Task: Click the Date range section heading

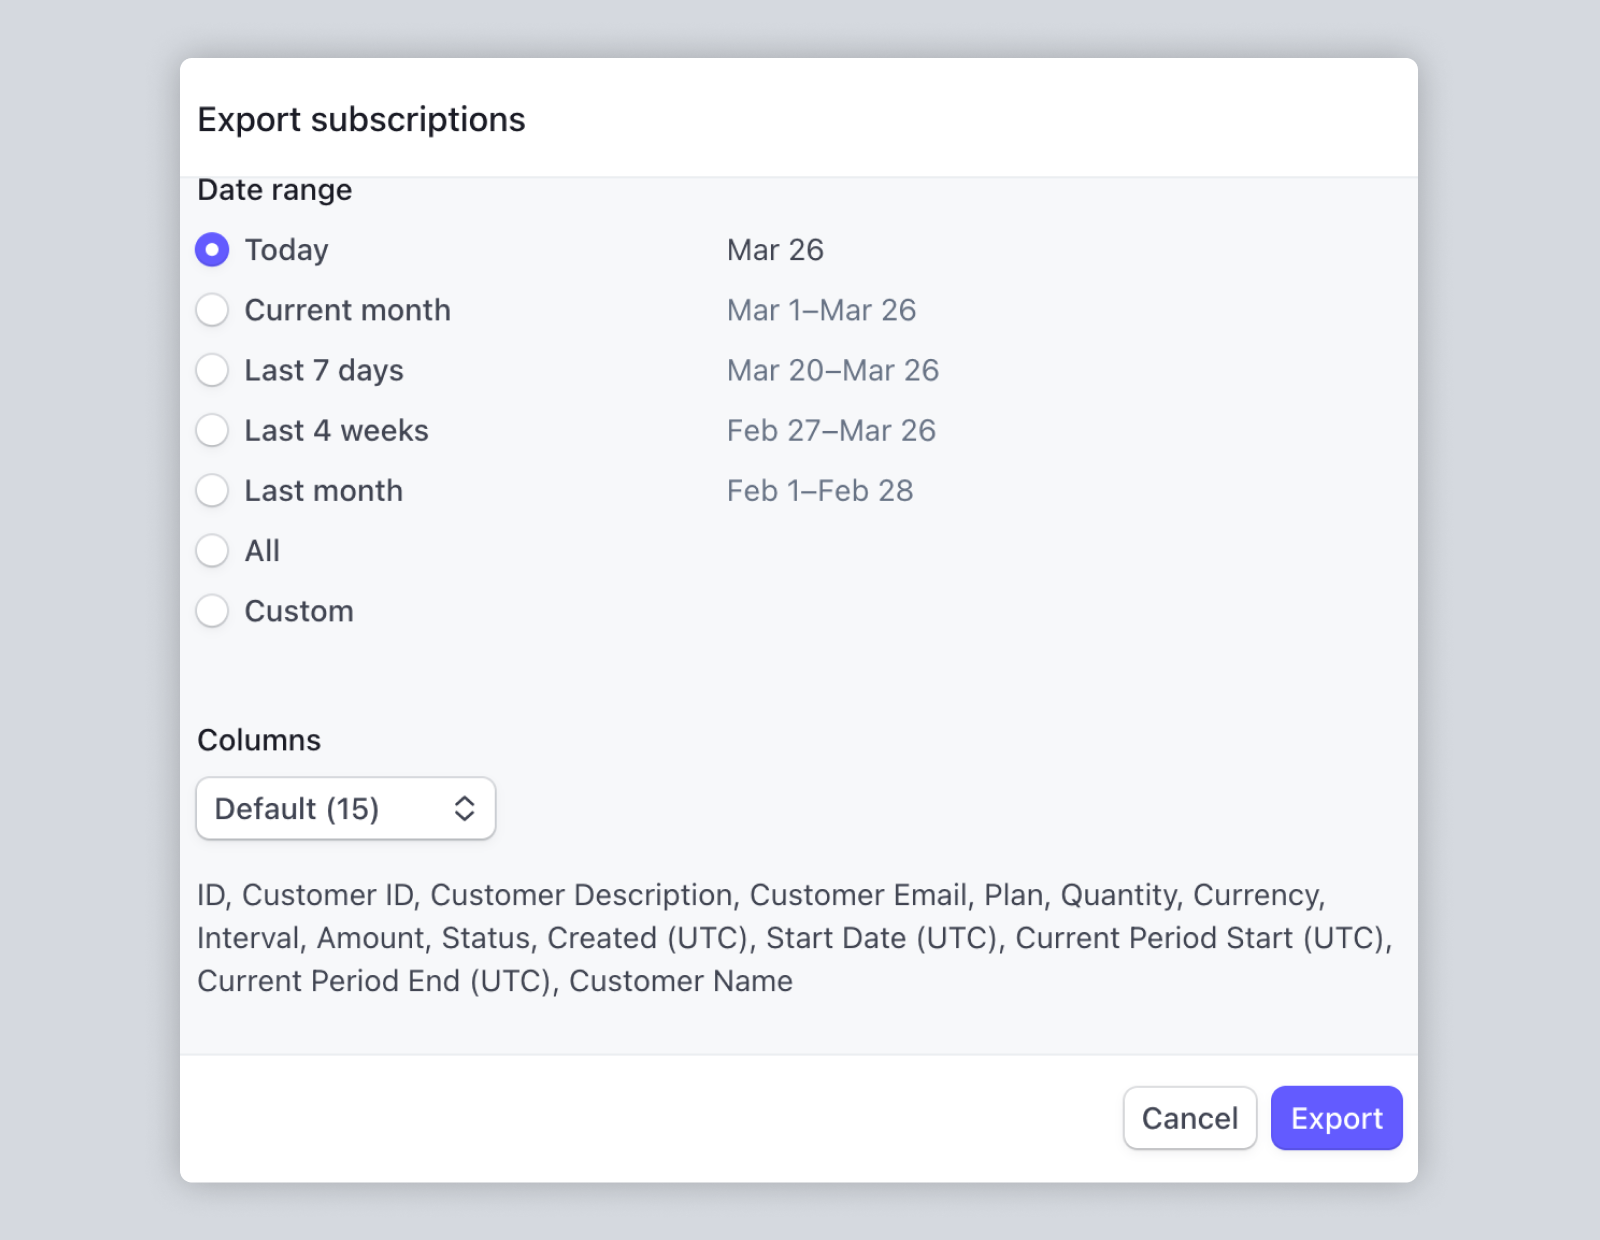Action: 274,190
